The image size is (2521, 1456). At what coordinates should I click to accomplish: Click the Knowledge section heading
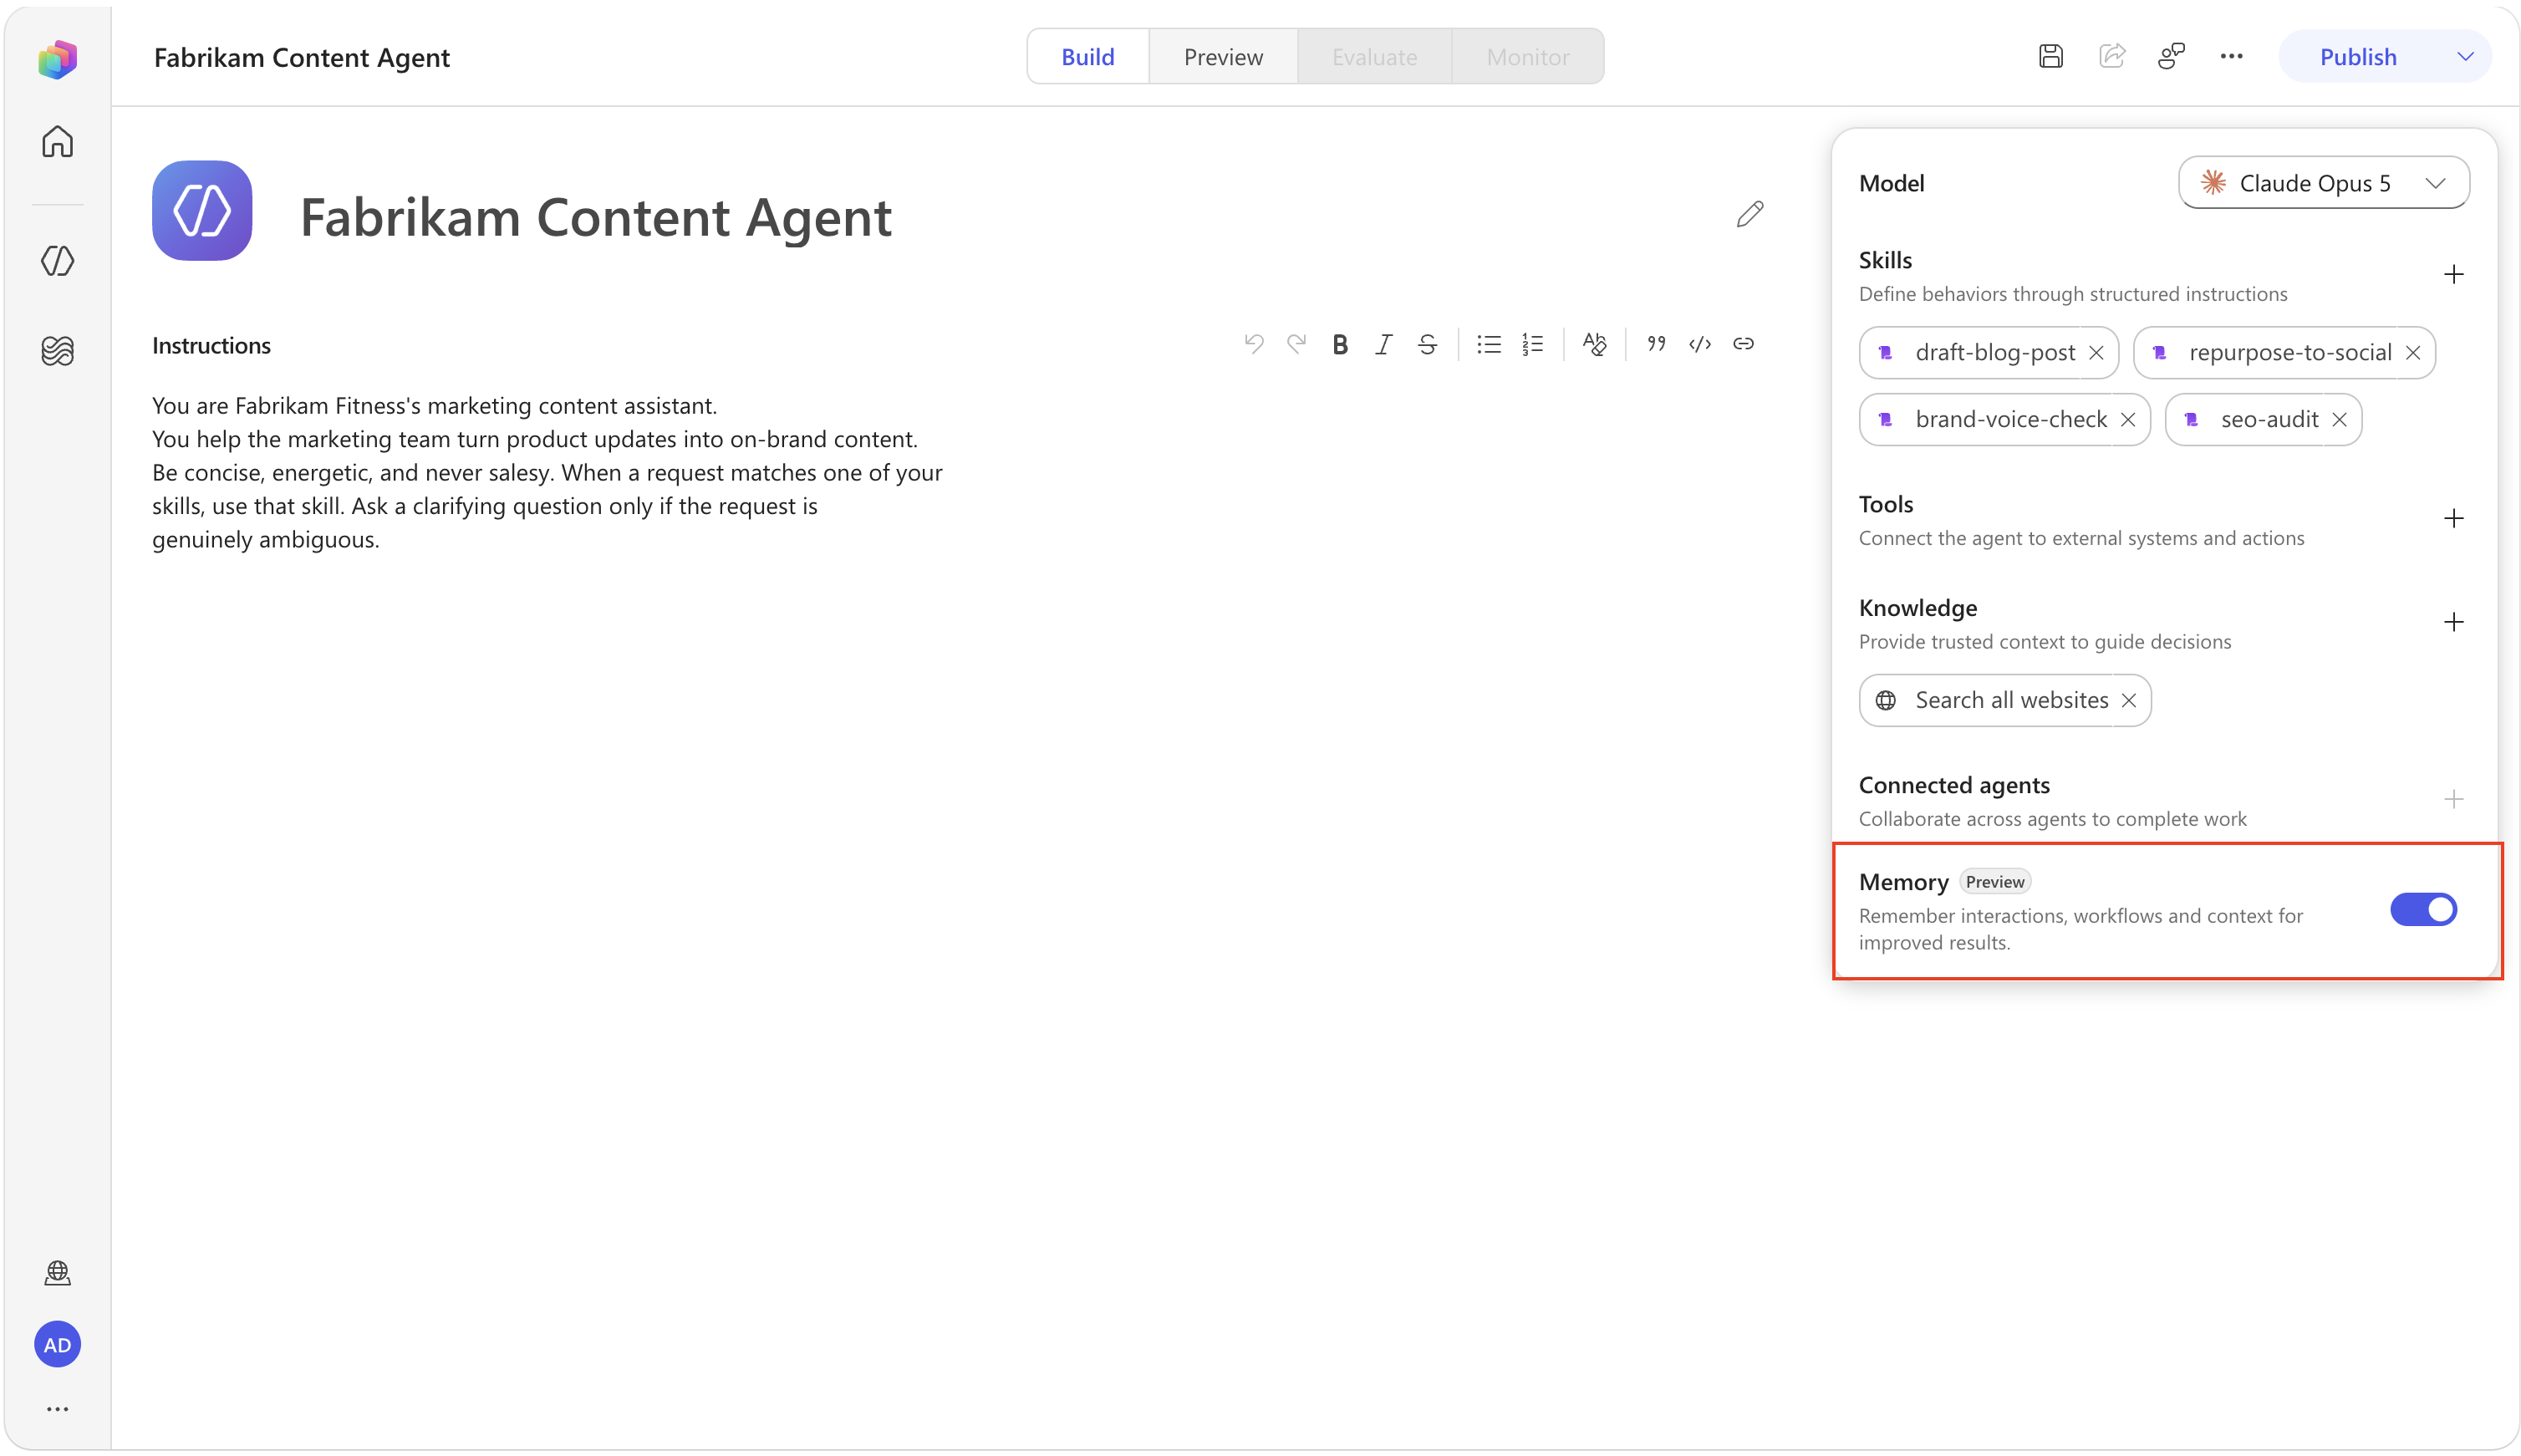click(1917, 608)
